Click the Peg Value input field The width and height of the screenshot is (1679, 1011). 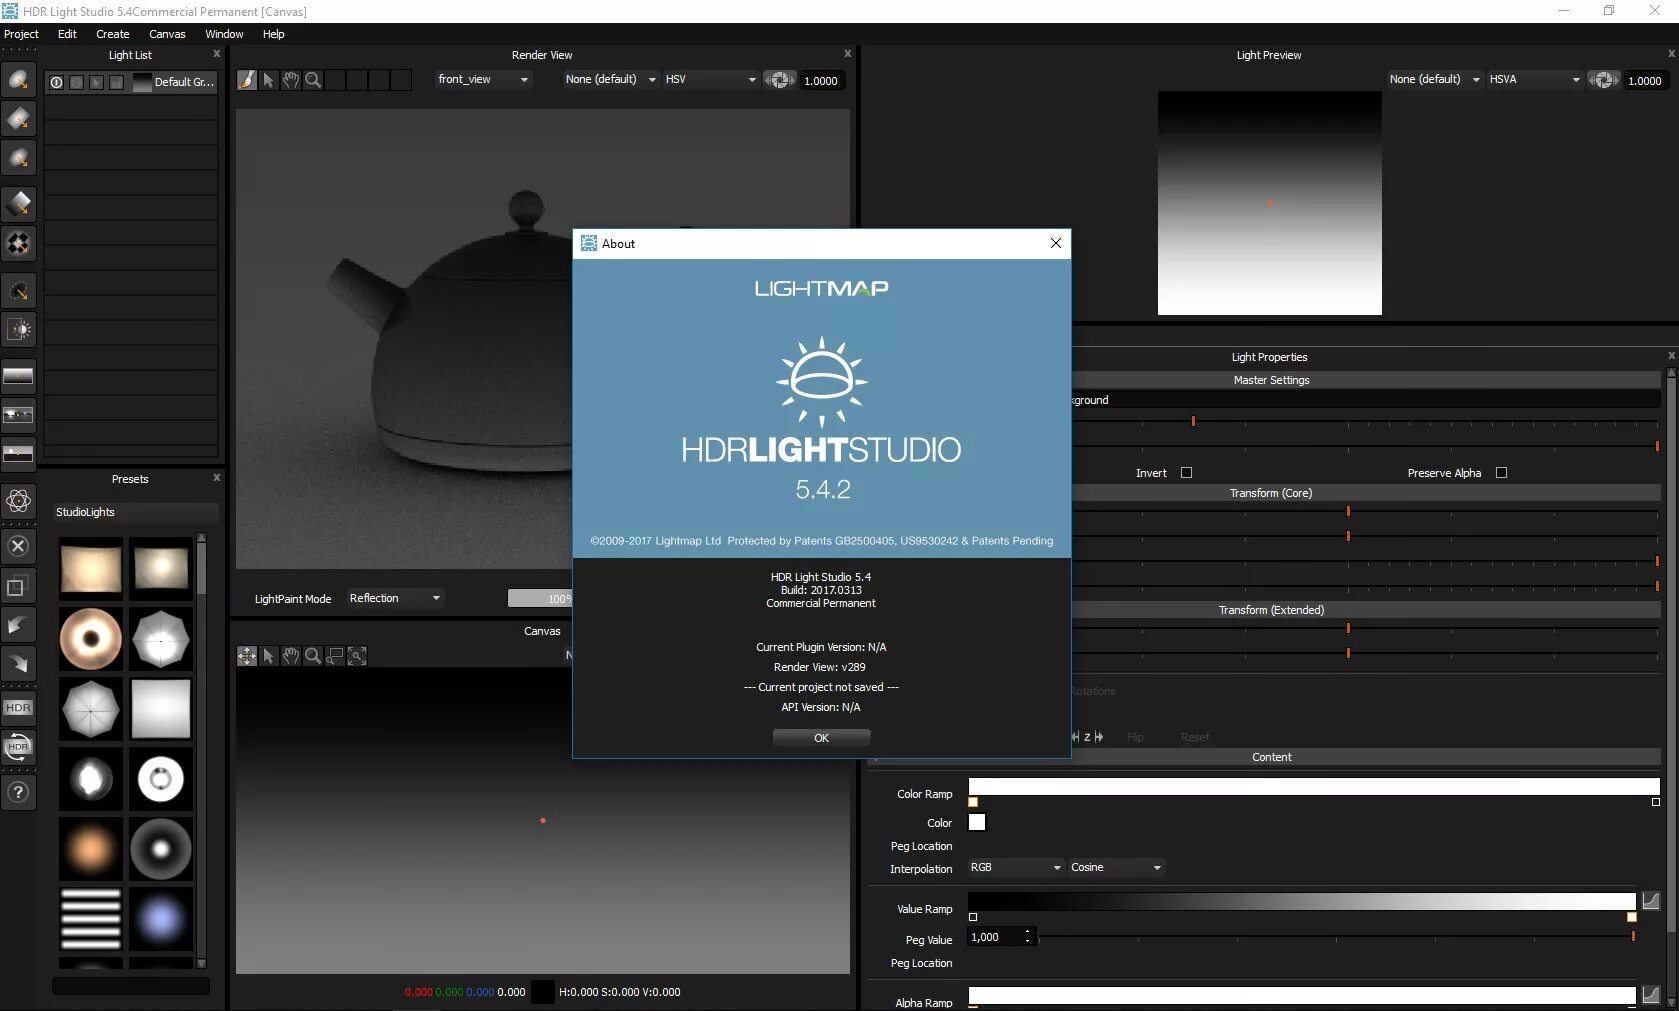(1001, 937)
